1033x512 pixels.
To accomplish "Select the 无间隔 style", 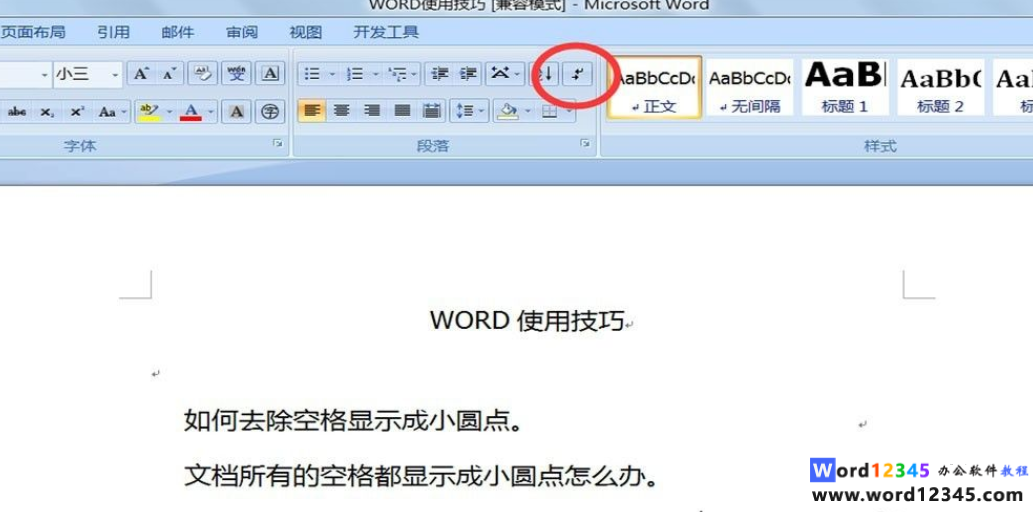I will tap(750, 87).
